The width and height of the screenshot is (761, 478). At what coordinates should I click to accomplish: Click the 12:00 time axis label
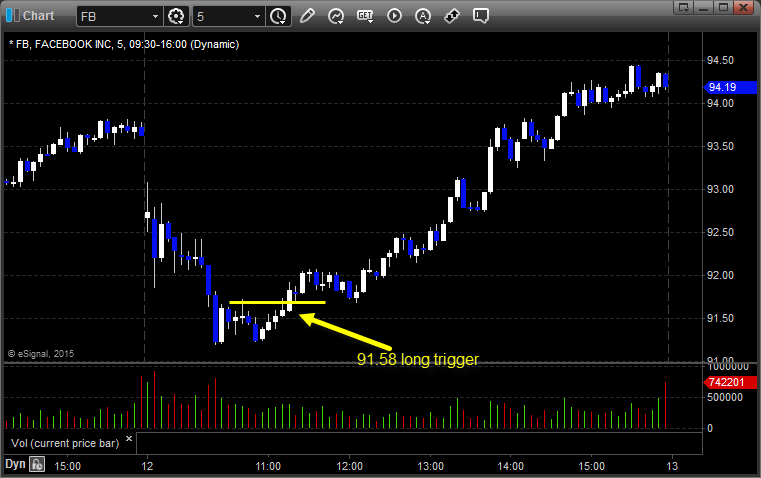(349, 466)
